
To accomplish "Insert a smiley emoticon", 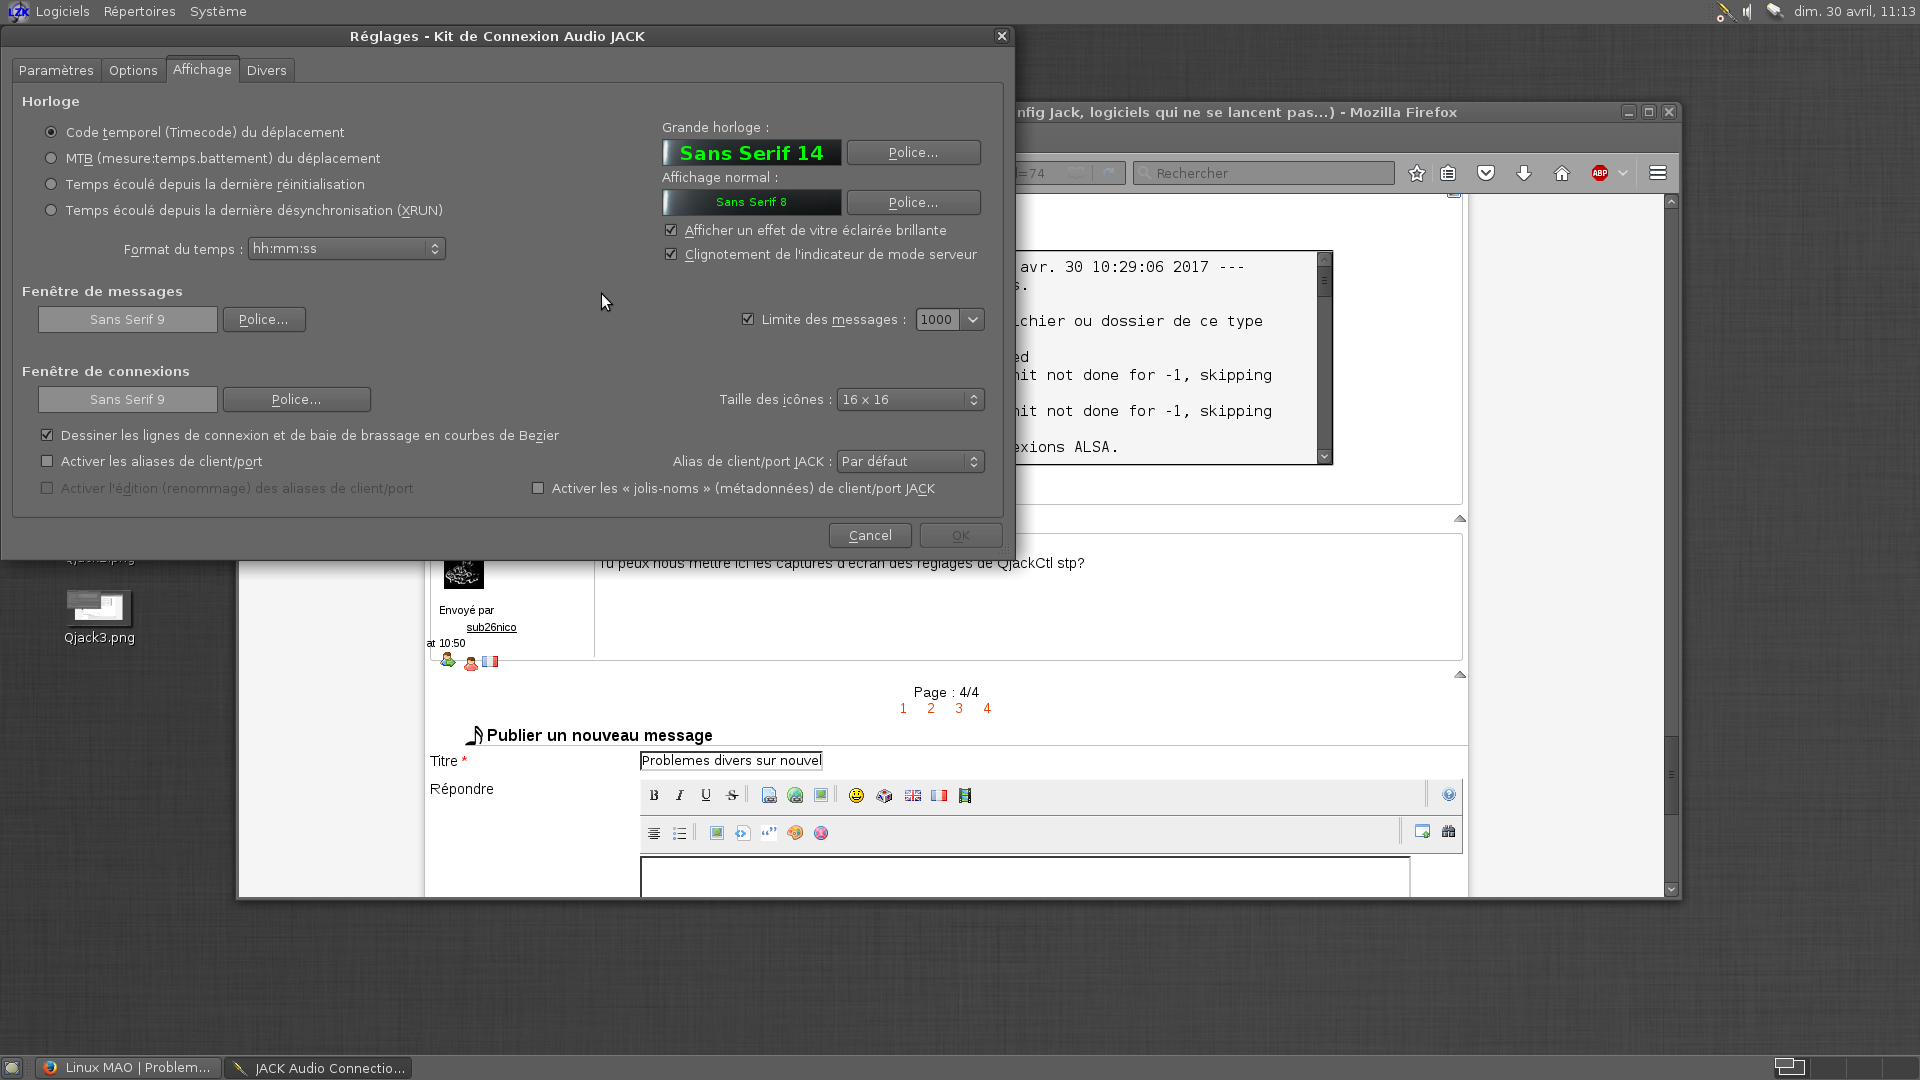I will coord(856,796).
